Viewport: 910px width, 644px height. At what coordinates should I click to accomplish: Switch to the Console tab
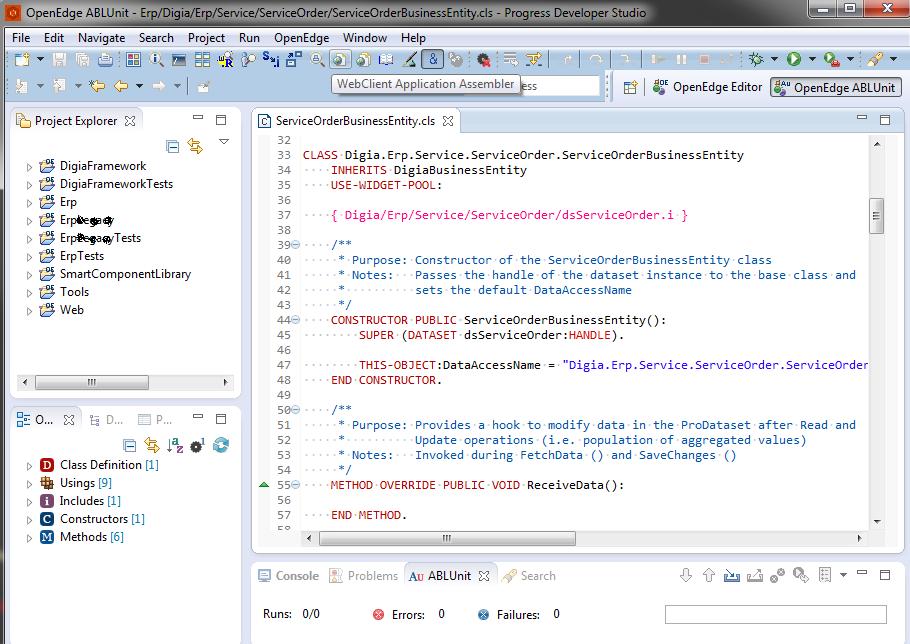(x=288, y=576)
